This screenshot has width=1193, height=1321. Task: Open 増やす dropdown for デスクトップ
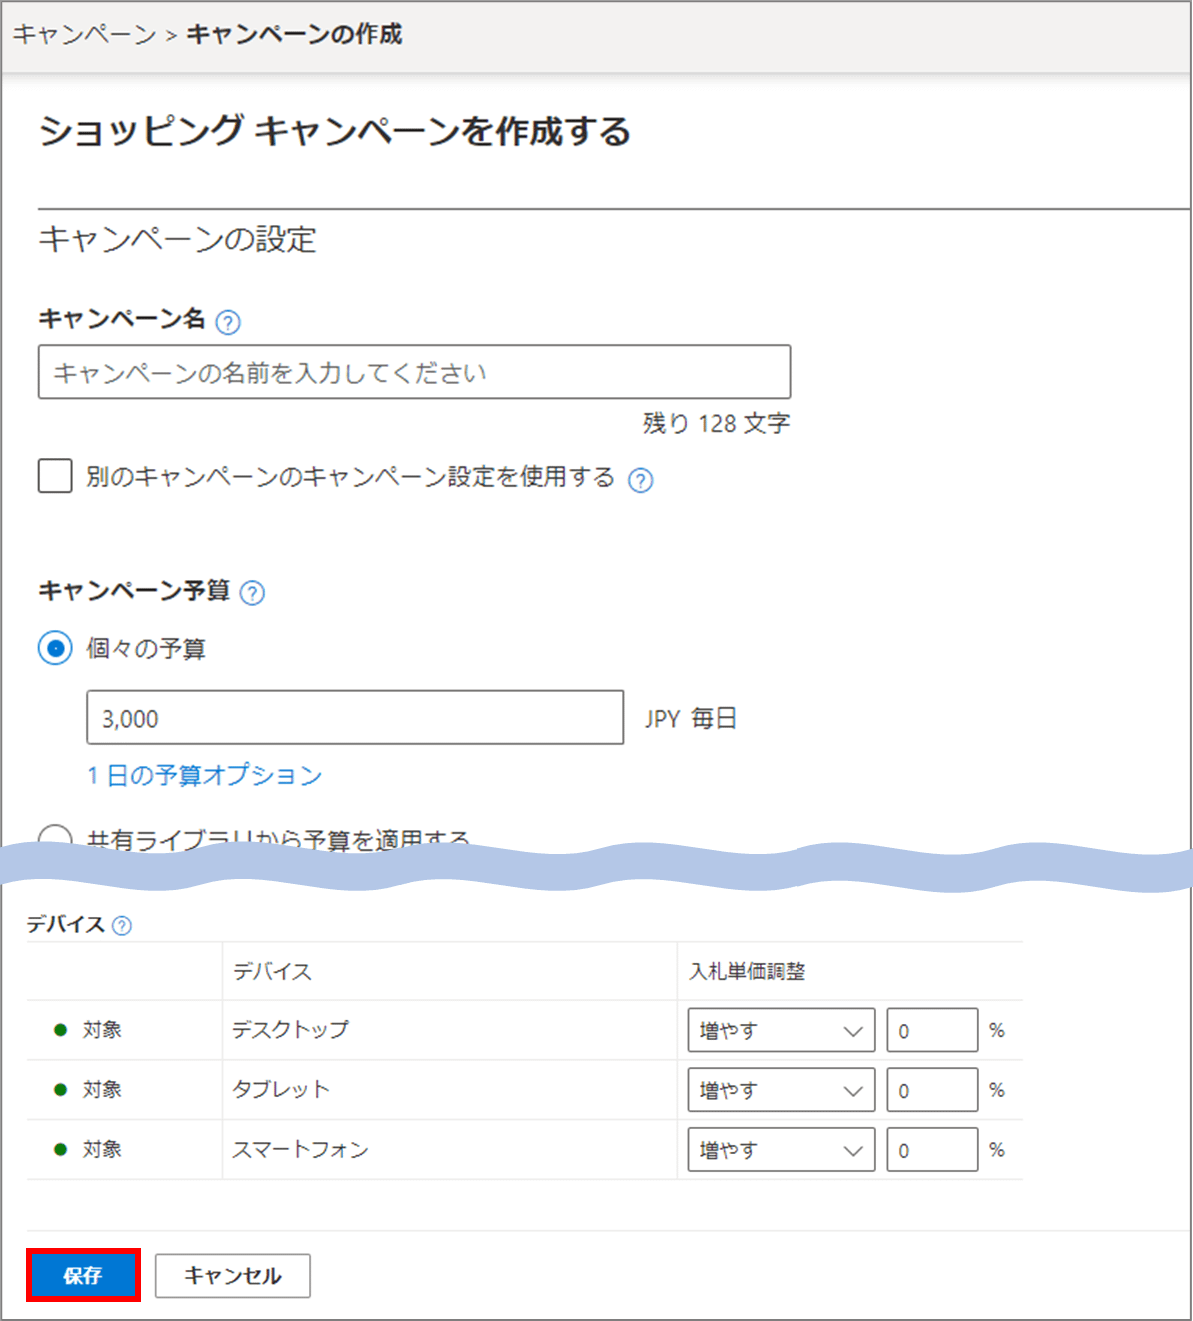(781, 1031)
